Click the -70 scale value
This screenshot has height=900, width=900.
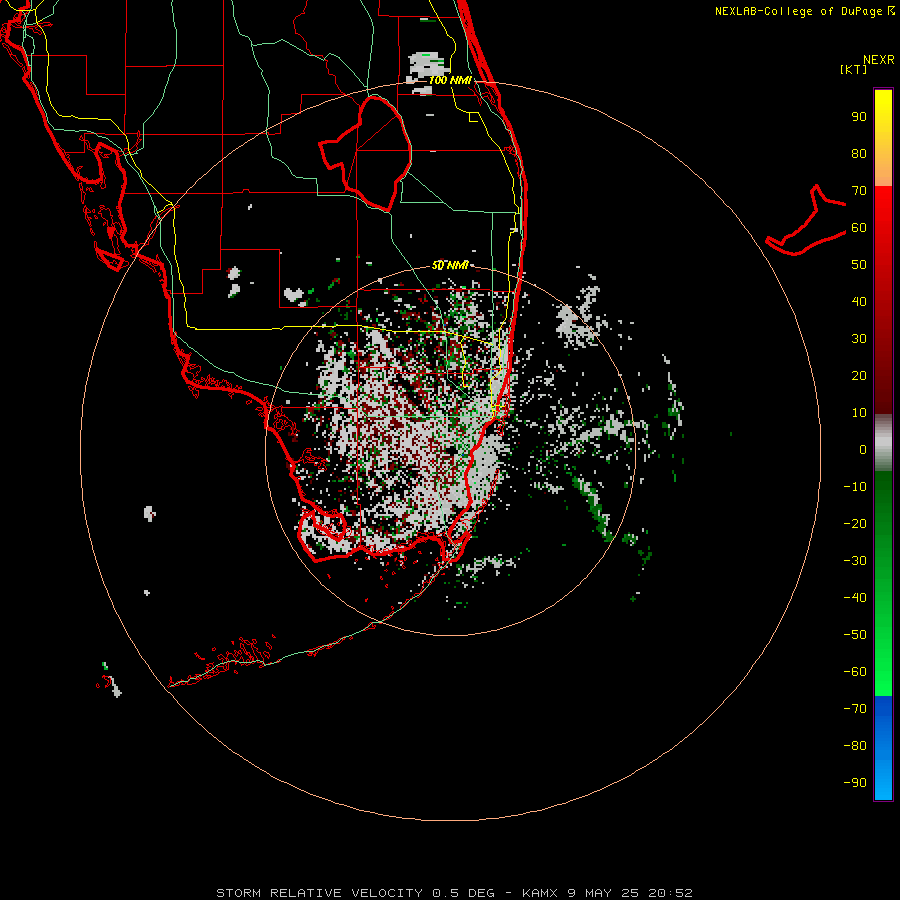855,709
